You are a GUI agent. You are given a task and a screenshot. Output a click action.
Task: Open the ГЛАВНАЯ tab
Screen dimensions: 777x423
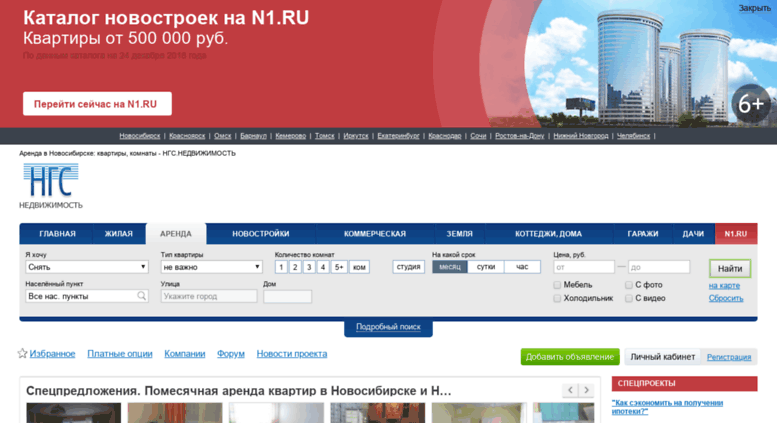[x=57, y=234]
